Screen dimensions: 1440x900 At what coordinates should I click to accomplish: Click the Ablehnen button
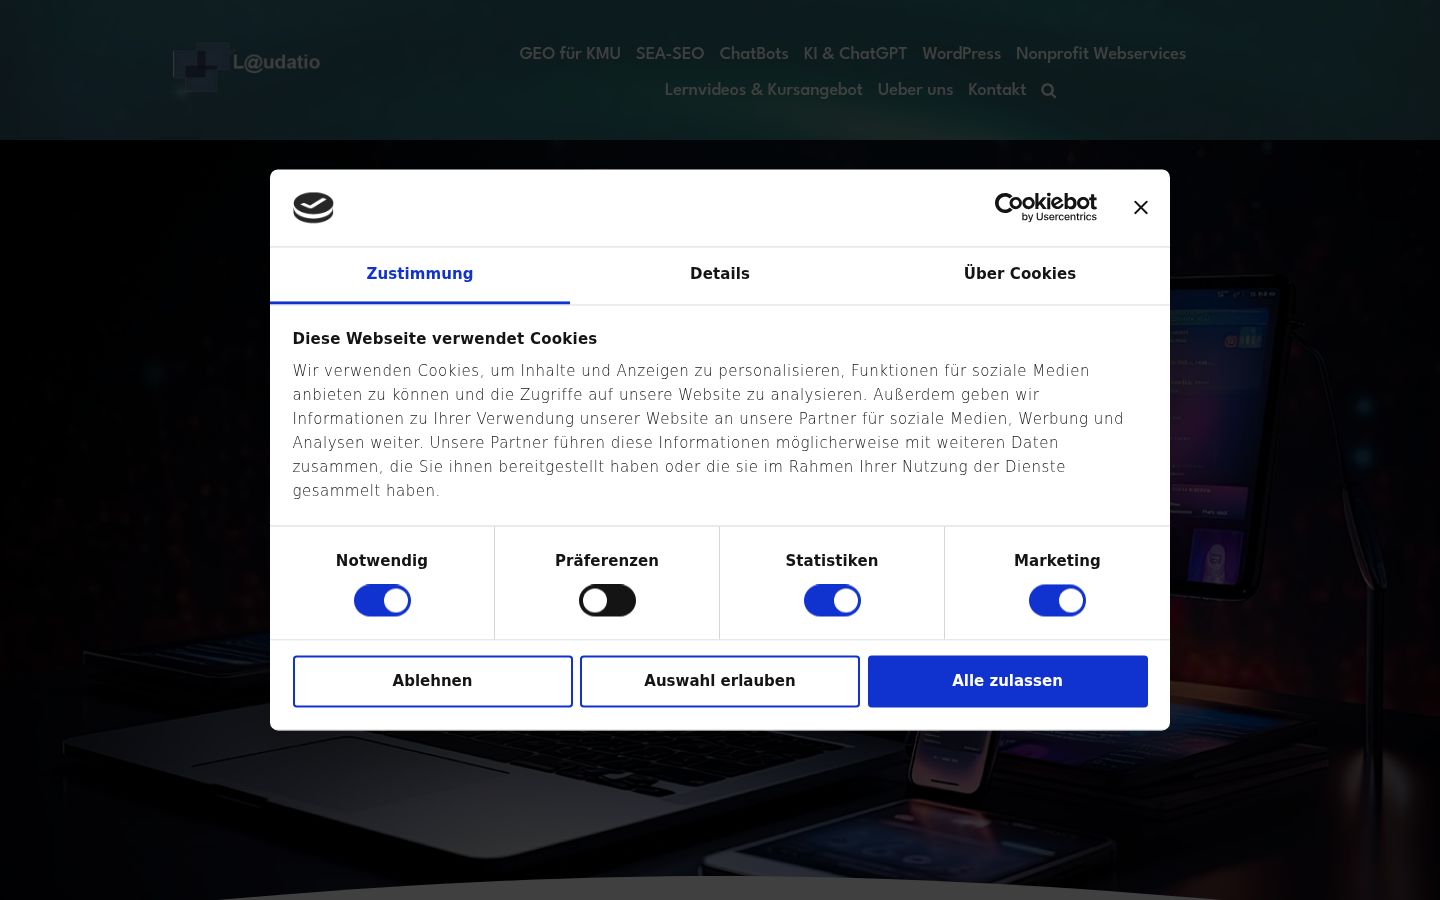pos(432,681)
